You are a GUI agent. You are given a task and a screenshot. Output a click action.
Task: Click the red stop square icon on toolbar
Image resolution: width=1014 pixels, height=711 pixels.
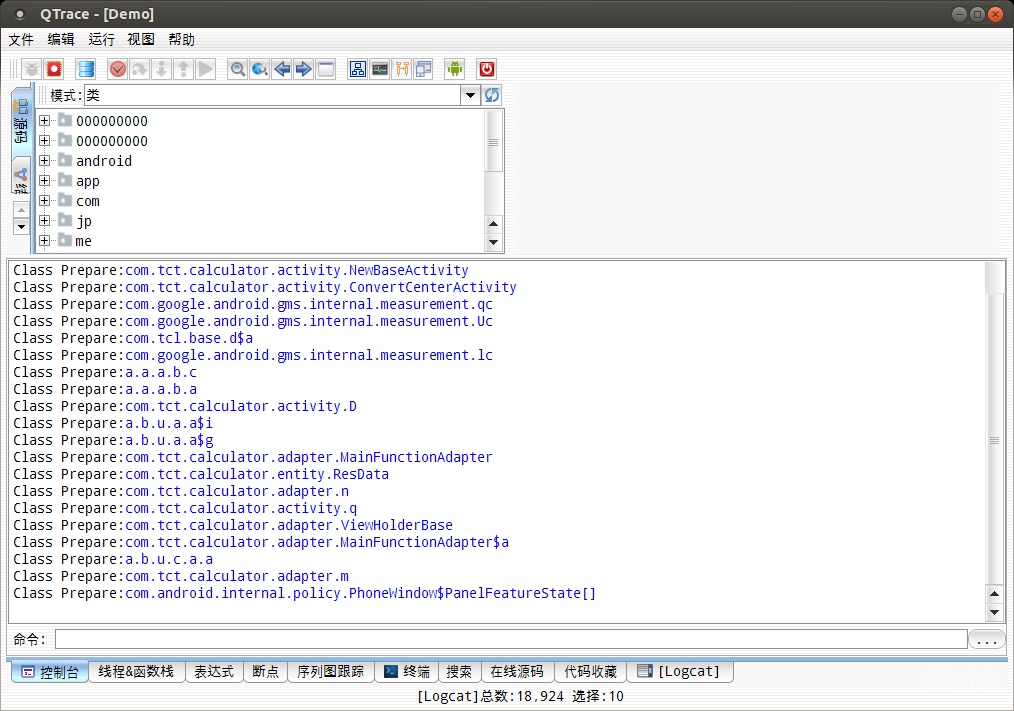click(x=55, y=68)
